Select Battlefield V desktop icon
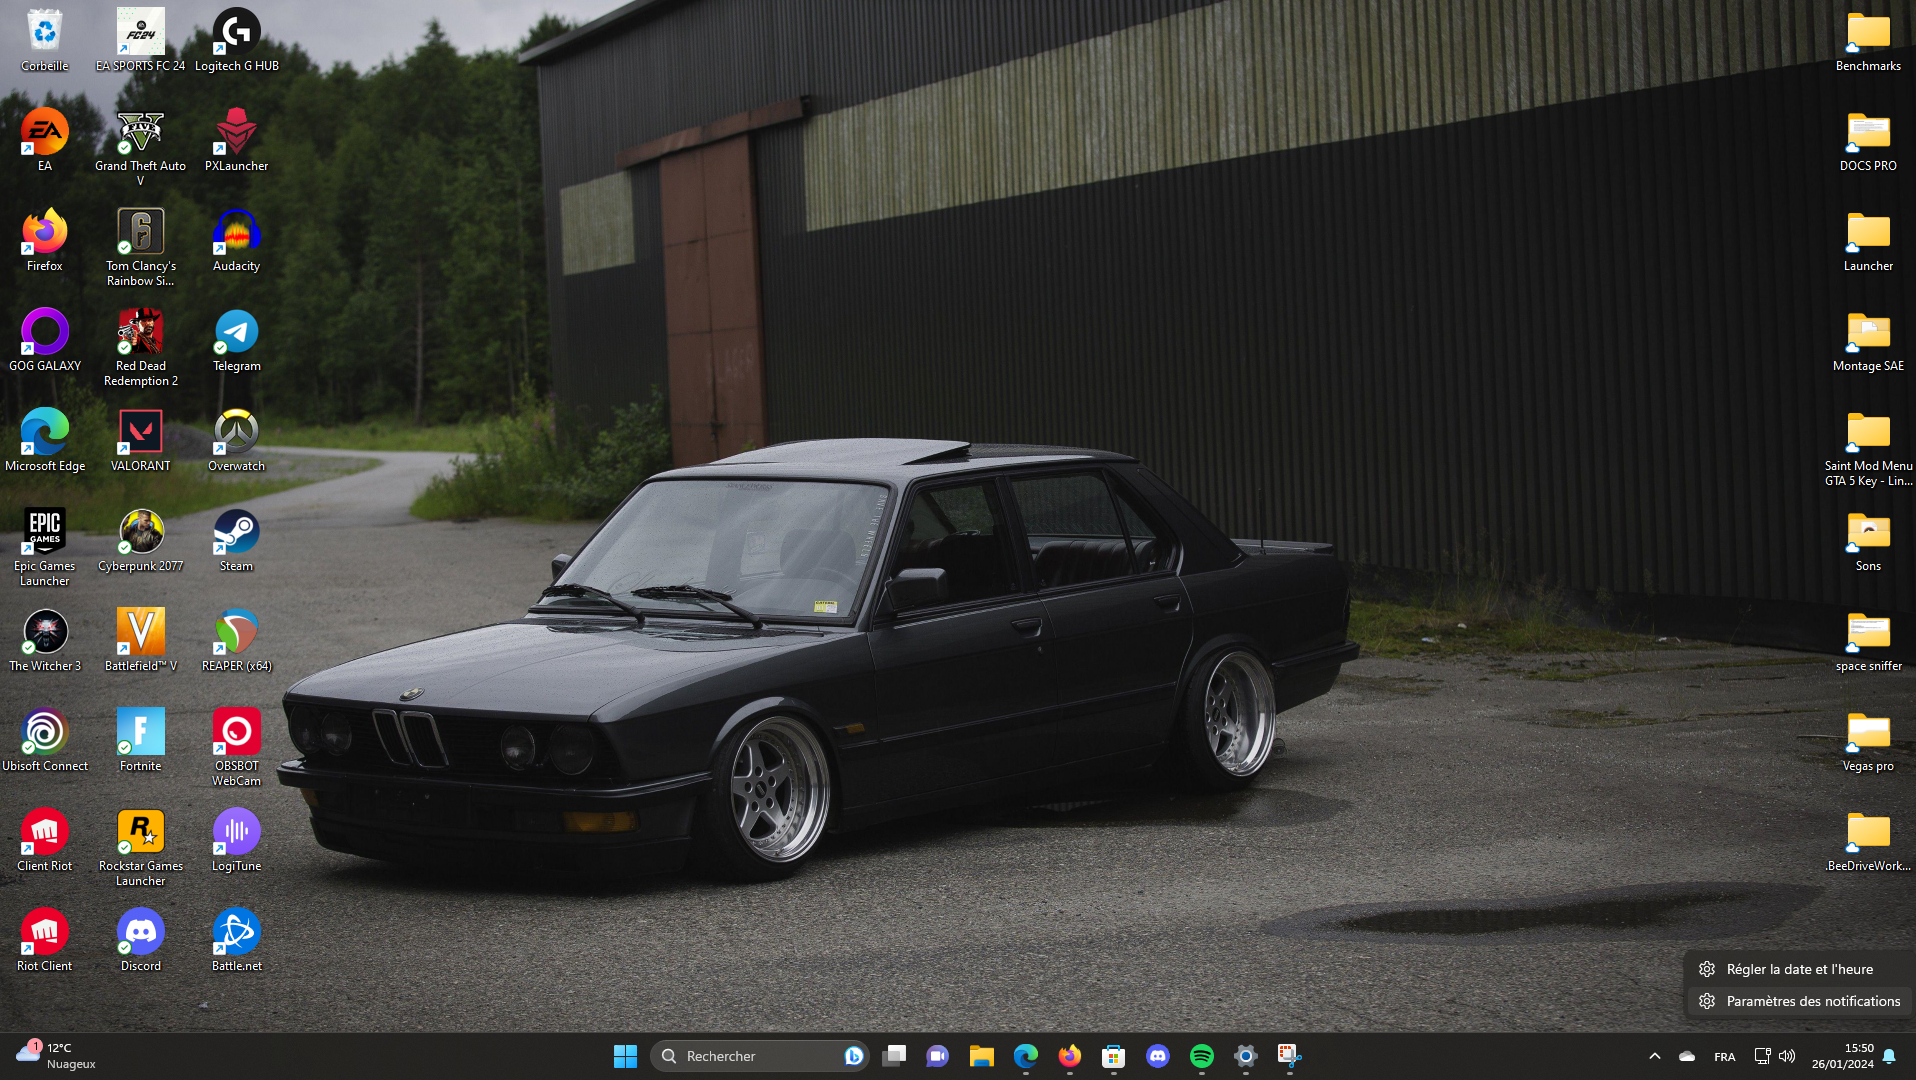The image size is (1916, 1080). (140, 640)
